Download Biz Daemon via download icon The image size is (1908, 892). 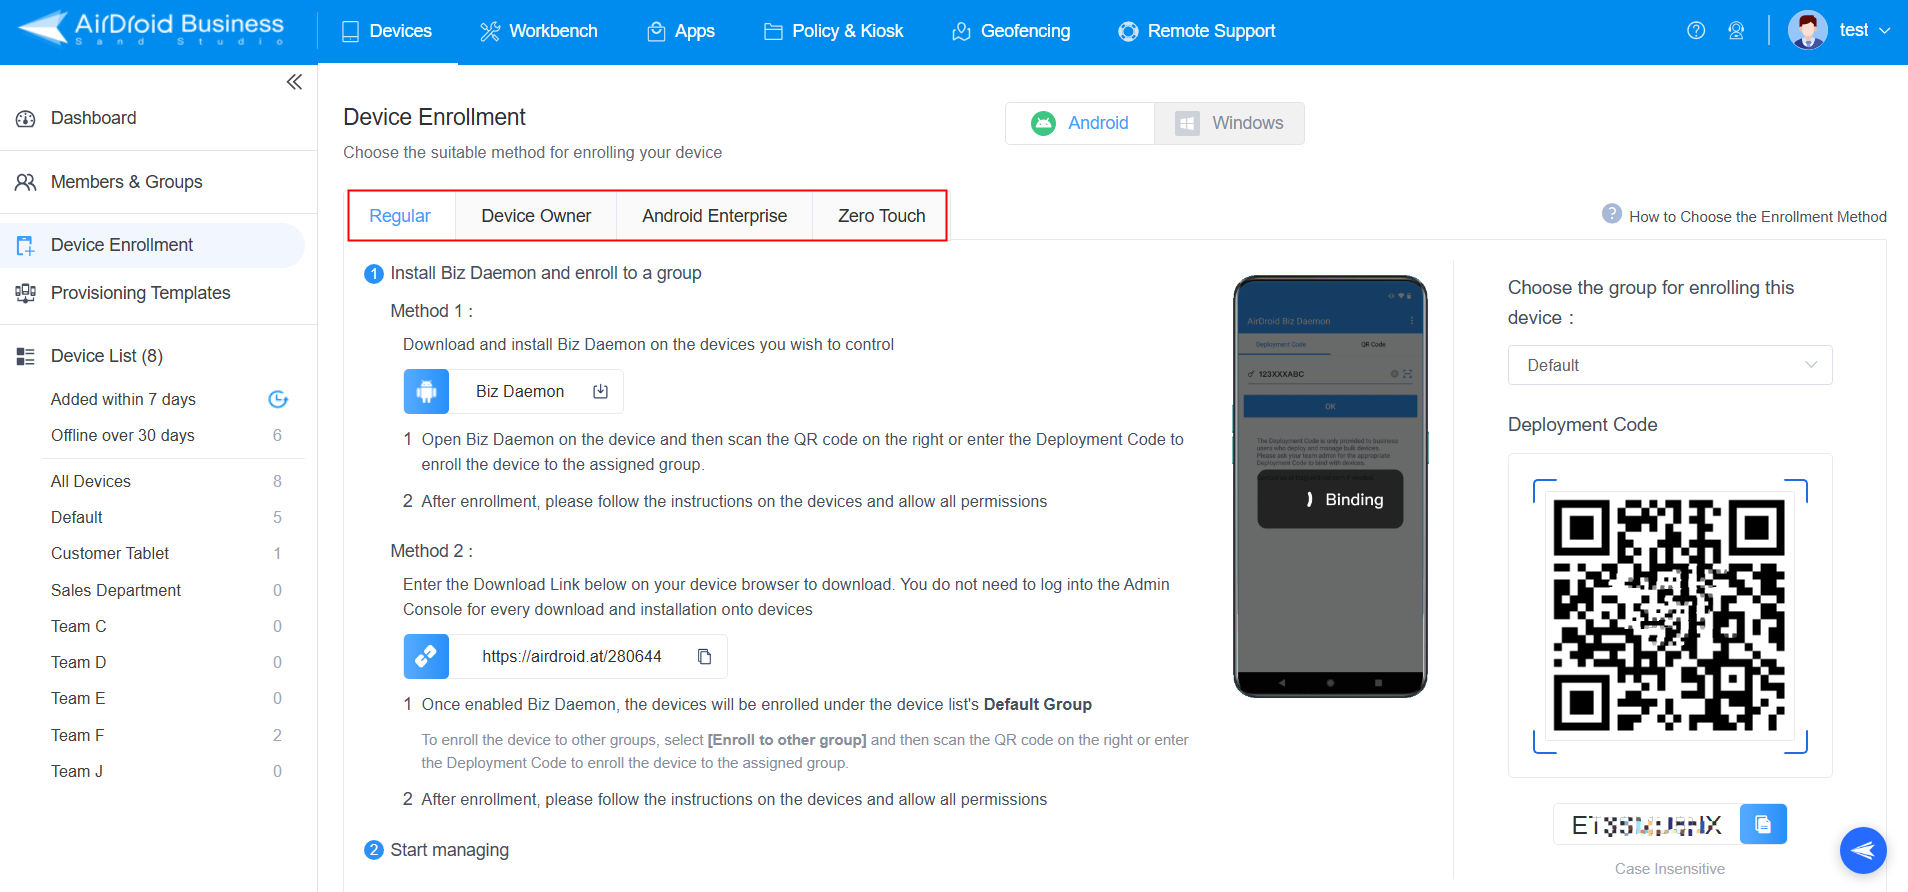[600, 391]
